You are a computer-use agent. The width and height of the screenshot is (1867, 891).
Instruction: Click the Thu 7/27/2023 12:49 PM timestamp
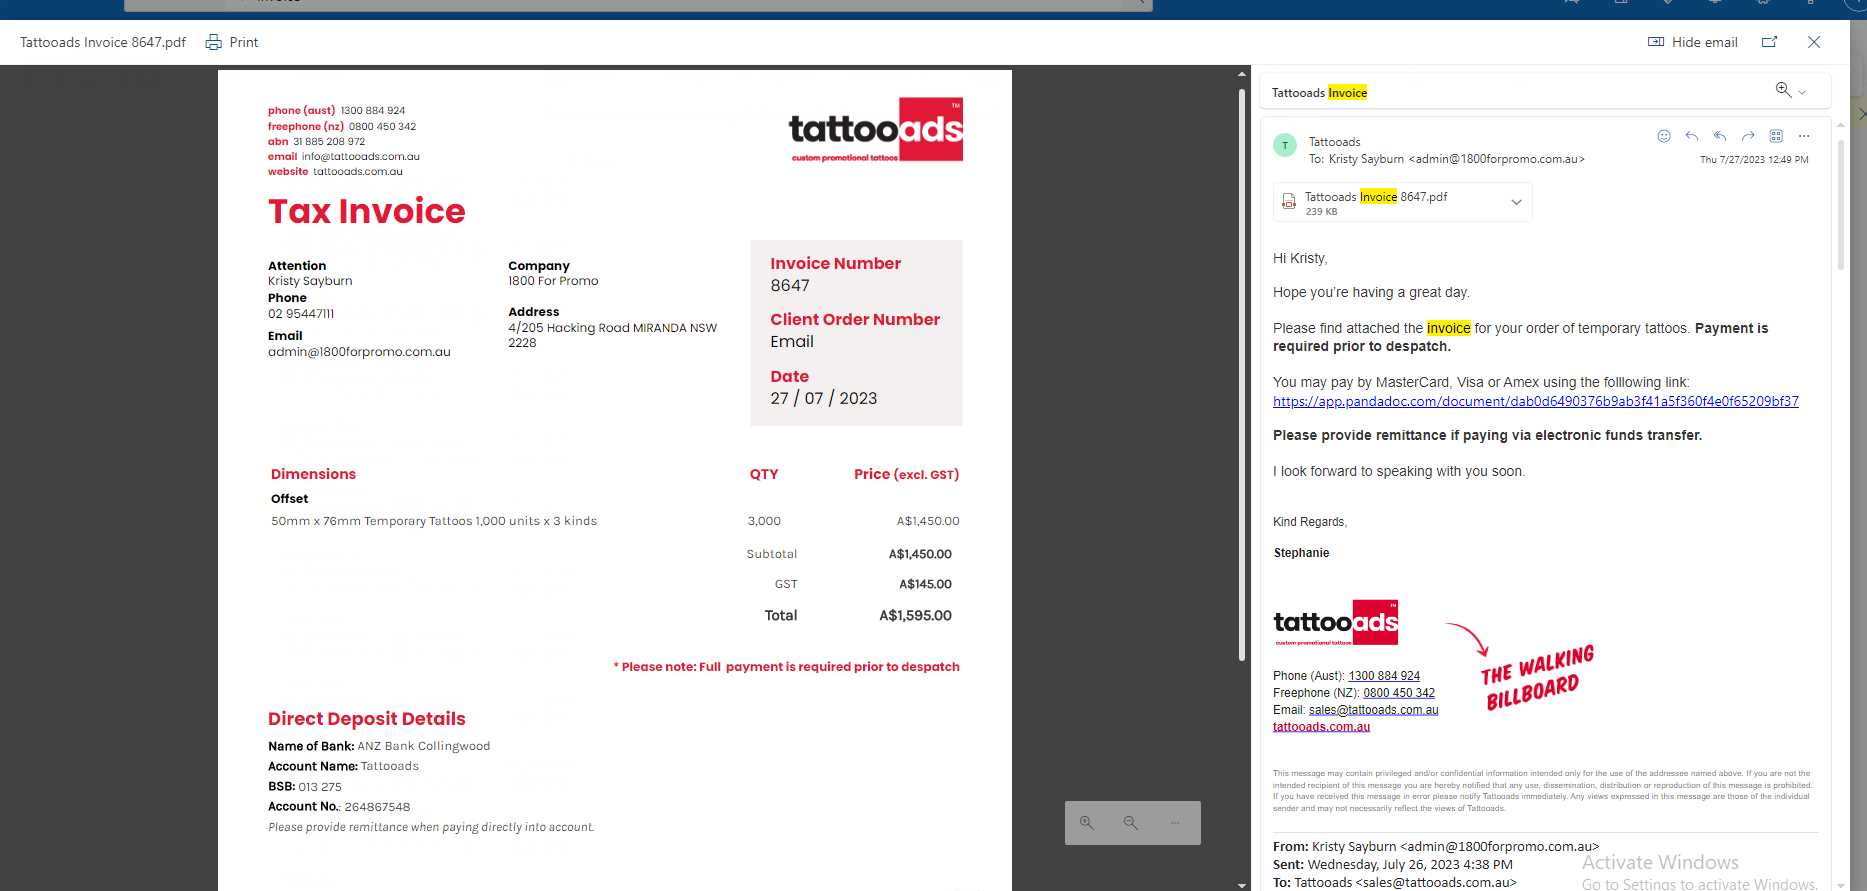(x=1754, y=160)
